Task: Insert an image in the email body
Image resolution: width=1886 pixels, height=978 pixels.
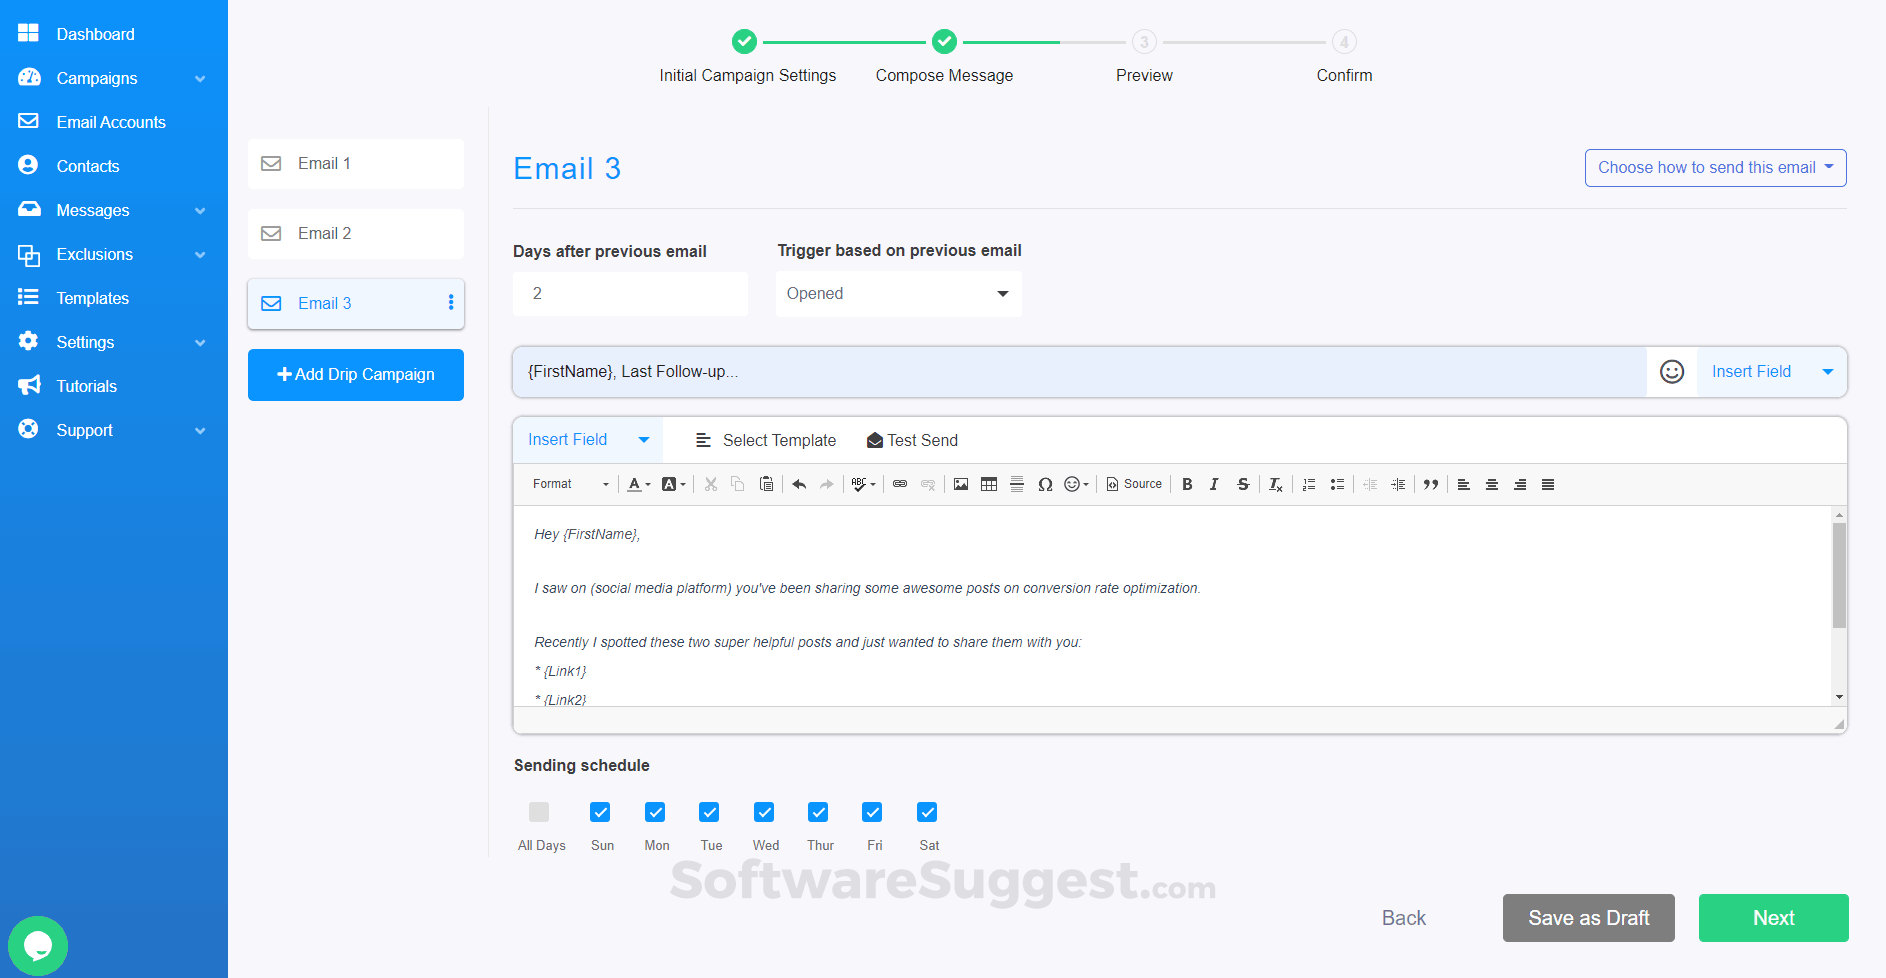Action: pyautogui.click(x=960, y=484)
